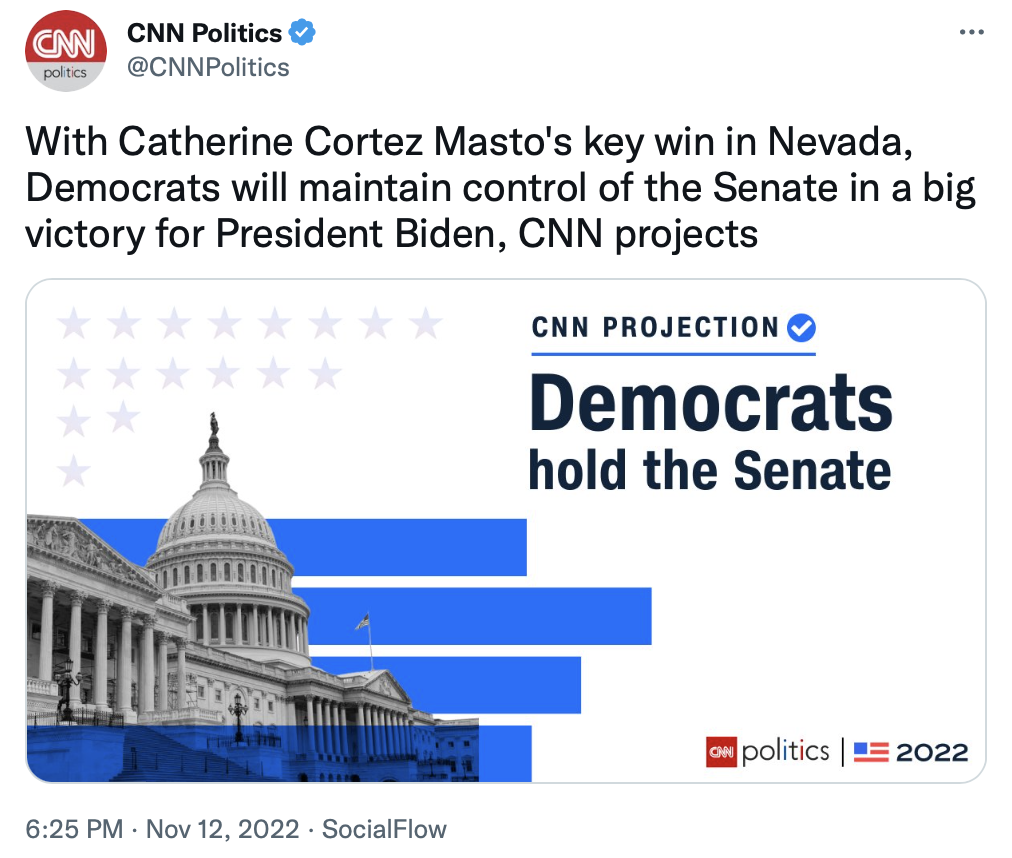Image resolution: width=1012 pixels, height=858 pixels.
Task: Click the CNN Politics display name
Action: click(x=204, y=33)
